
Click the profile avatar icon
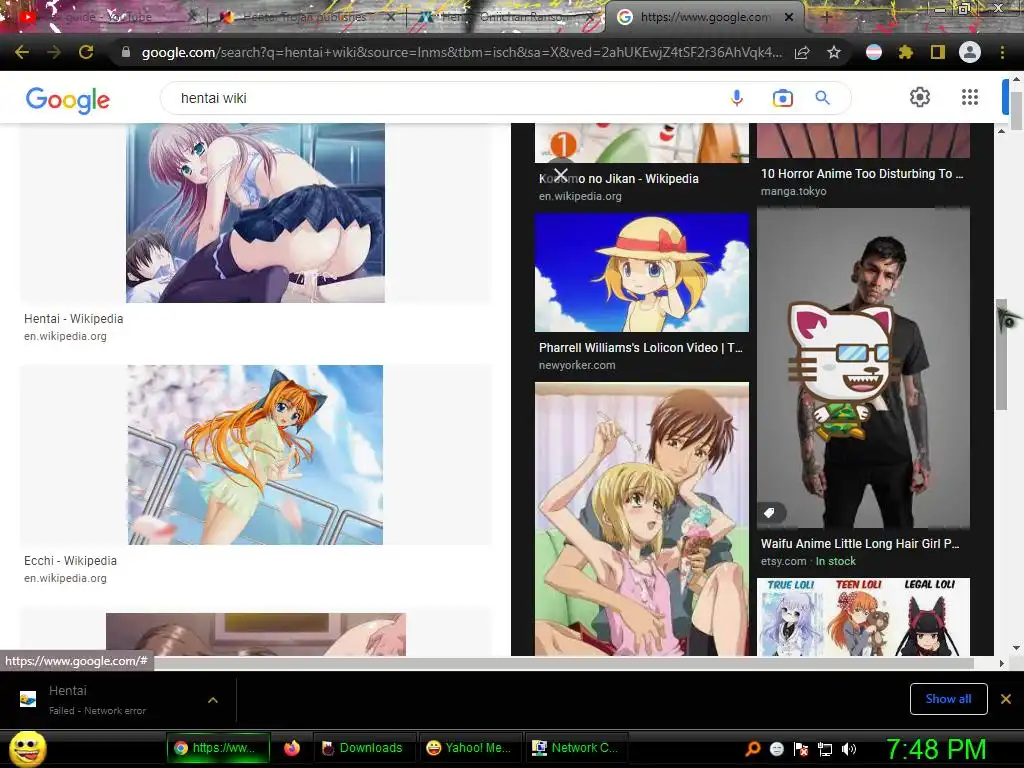[970, 52]
